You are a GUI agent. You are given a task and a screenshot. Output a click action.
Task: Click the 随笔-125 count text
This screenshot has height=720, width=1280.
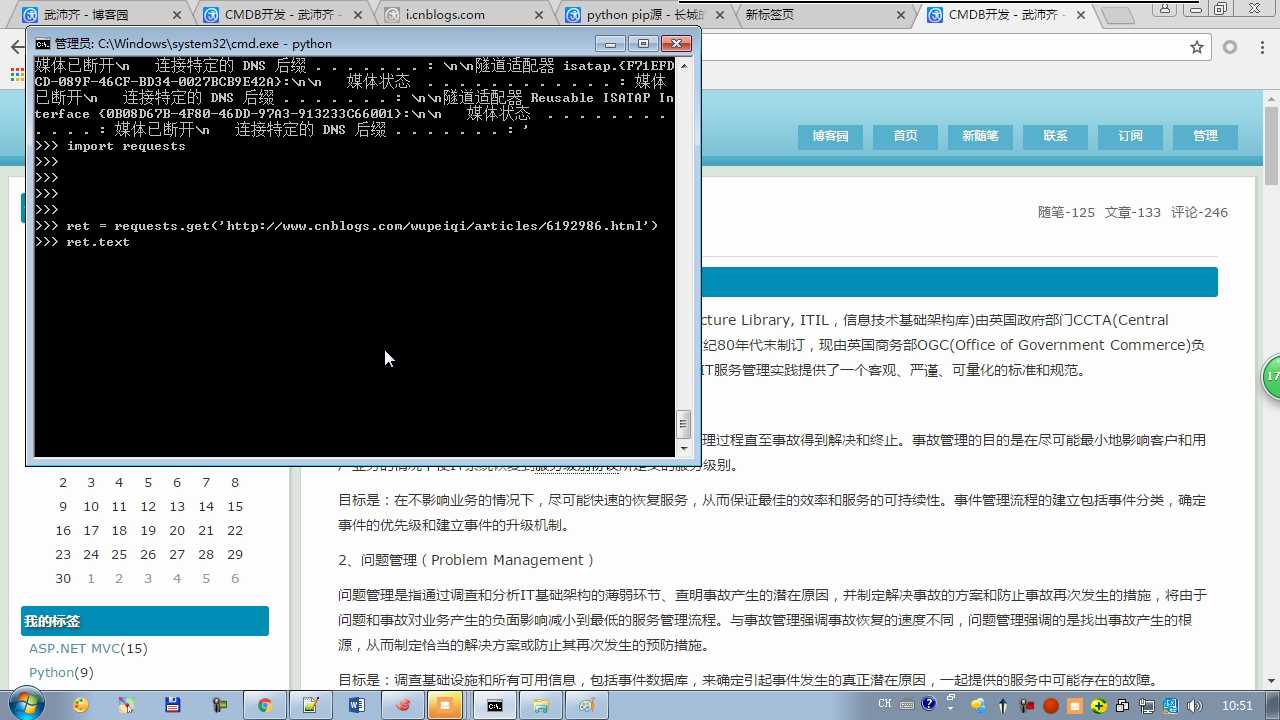(x=1066, y=212)
